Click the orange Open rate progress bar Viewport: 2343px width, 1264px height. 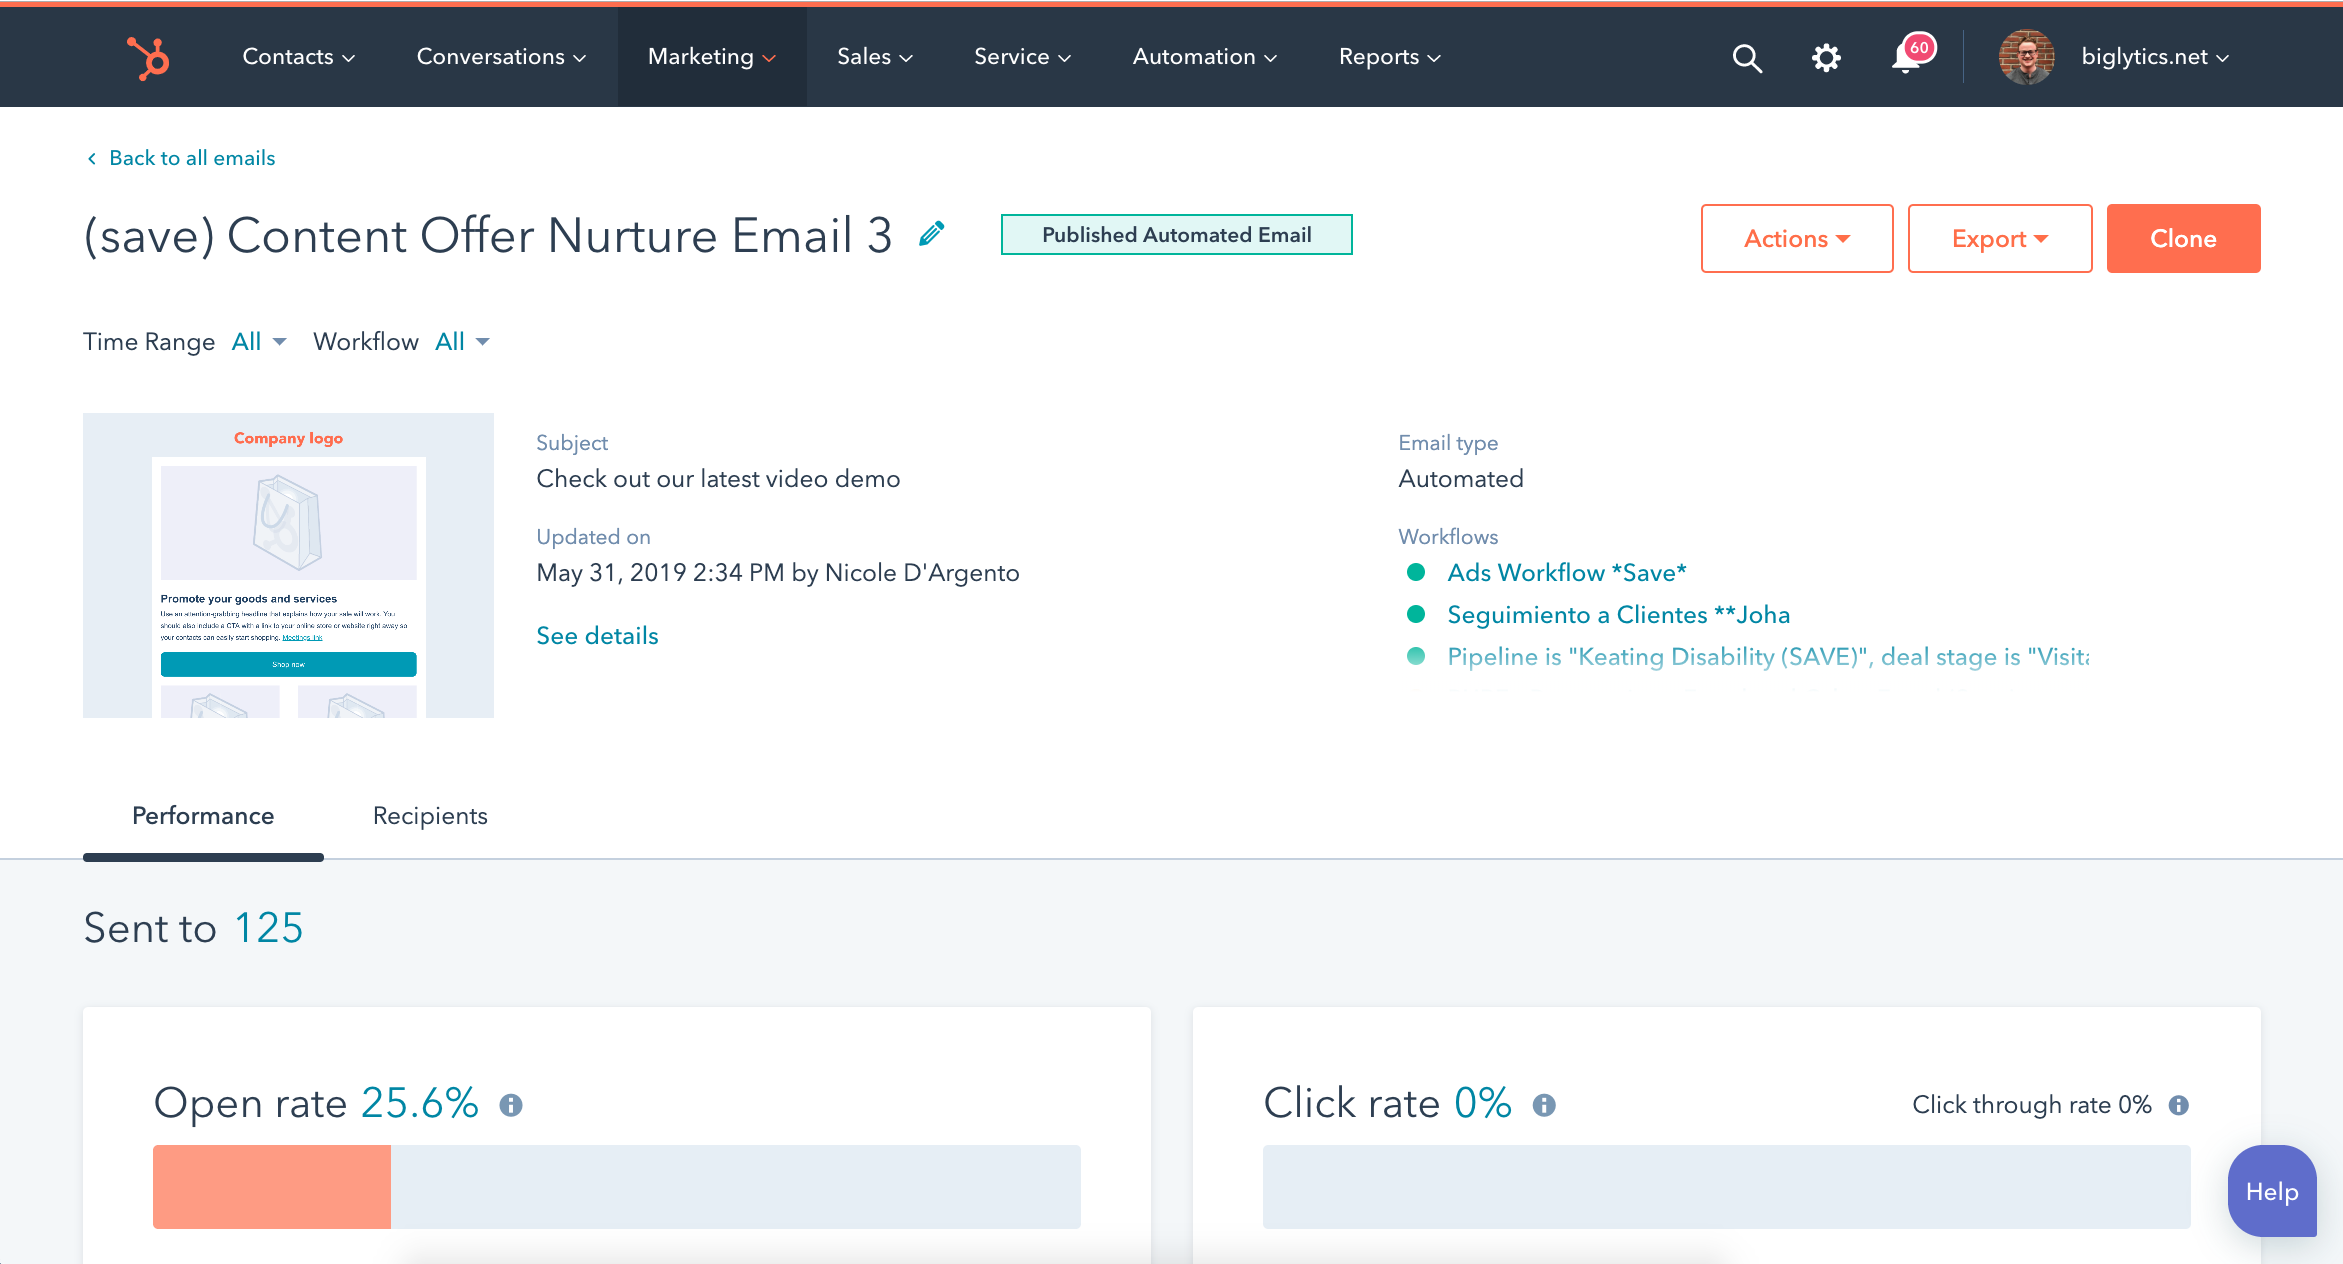270,1186
